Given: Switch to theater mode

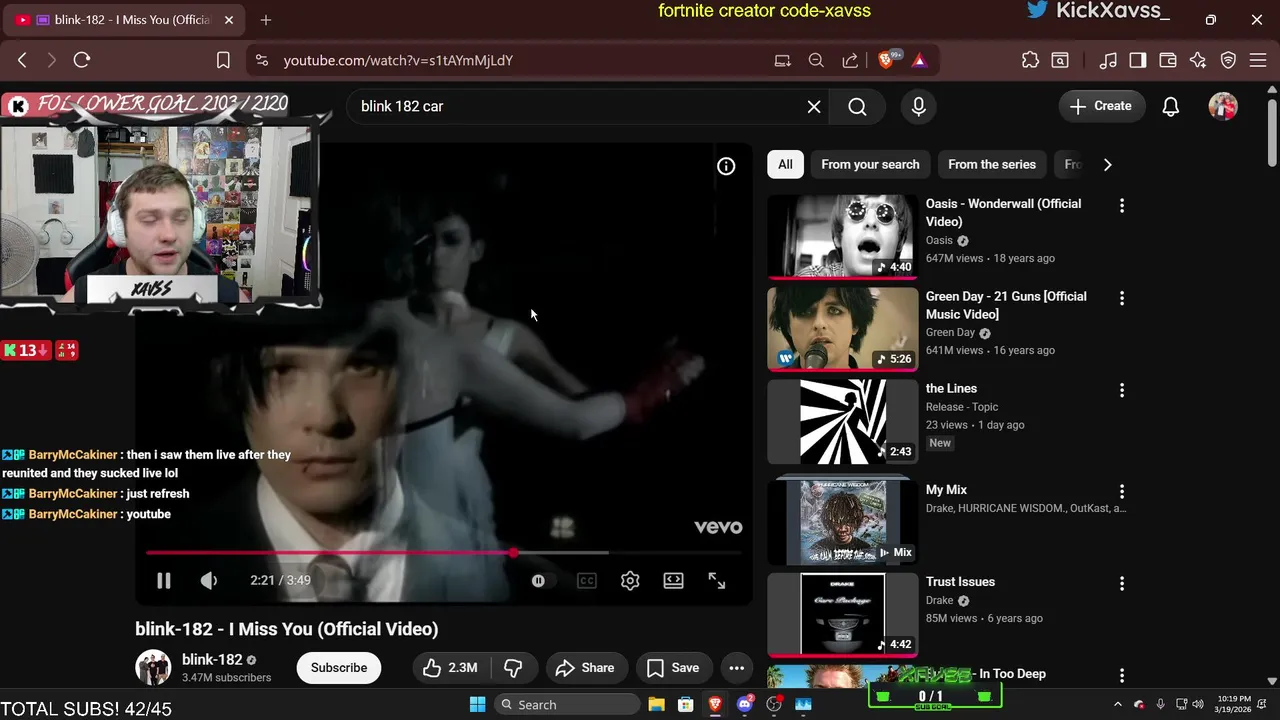Looking at the screenshot, I should [x=674, y=581].
